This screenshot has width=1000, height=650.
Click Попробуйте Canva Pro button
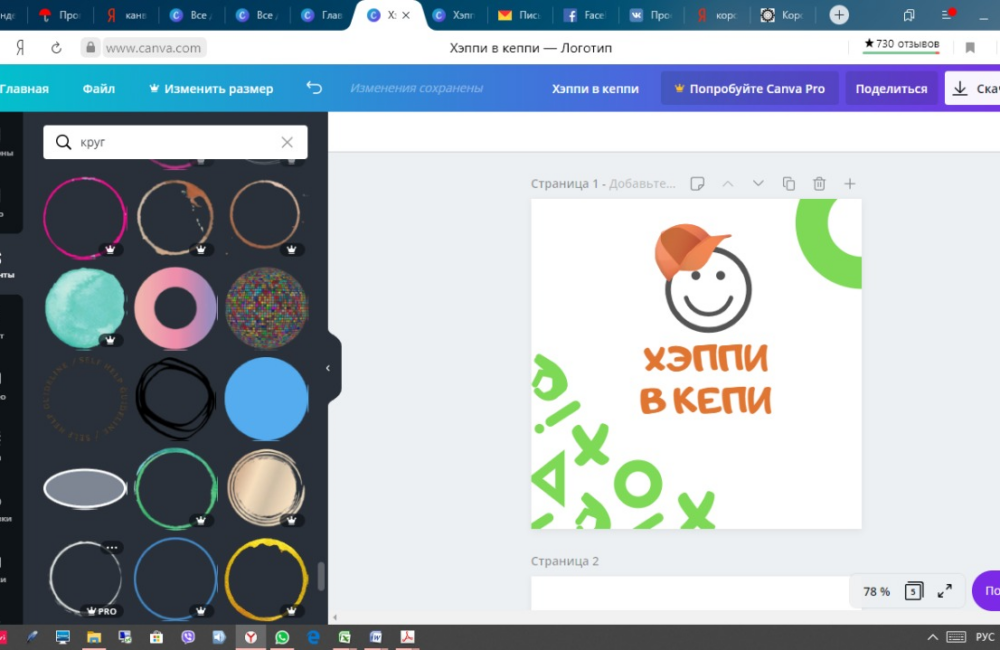point(749,89)
